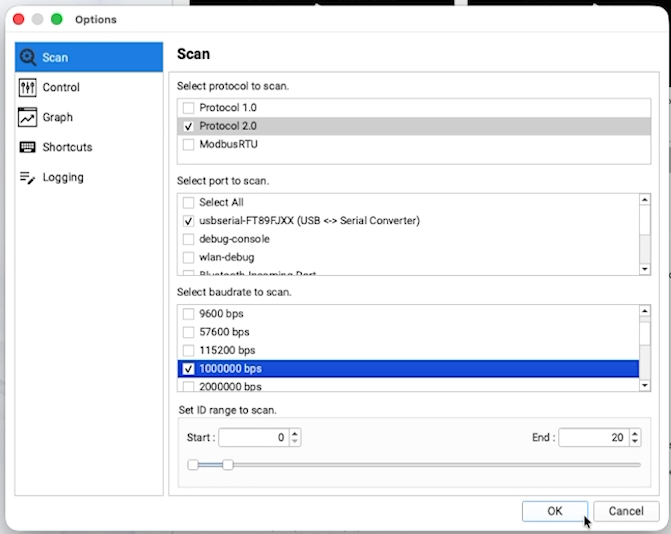Image resolution: width=671 pixels, height=534 pixels.
Task: Increase the Start ID with up stepper
Action: 295,433
